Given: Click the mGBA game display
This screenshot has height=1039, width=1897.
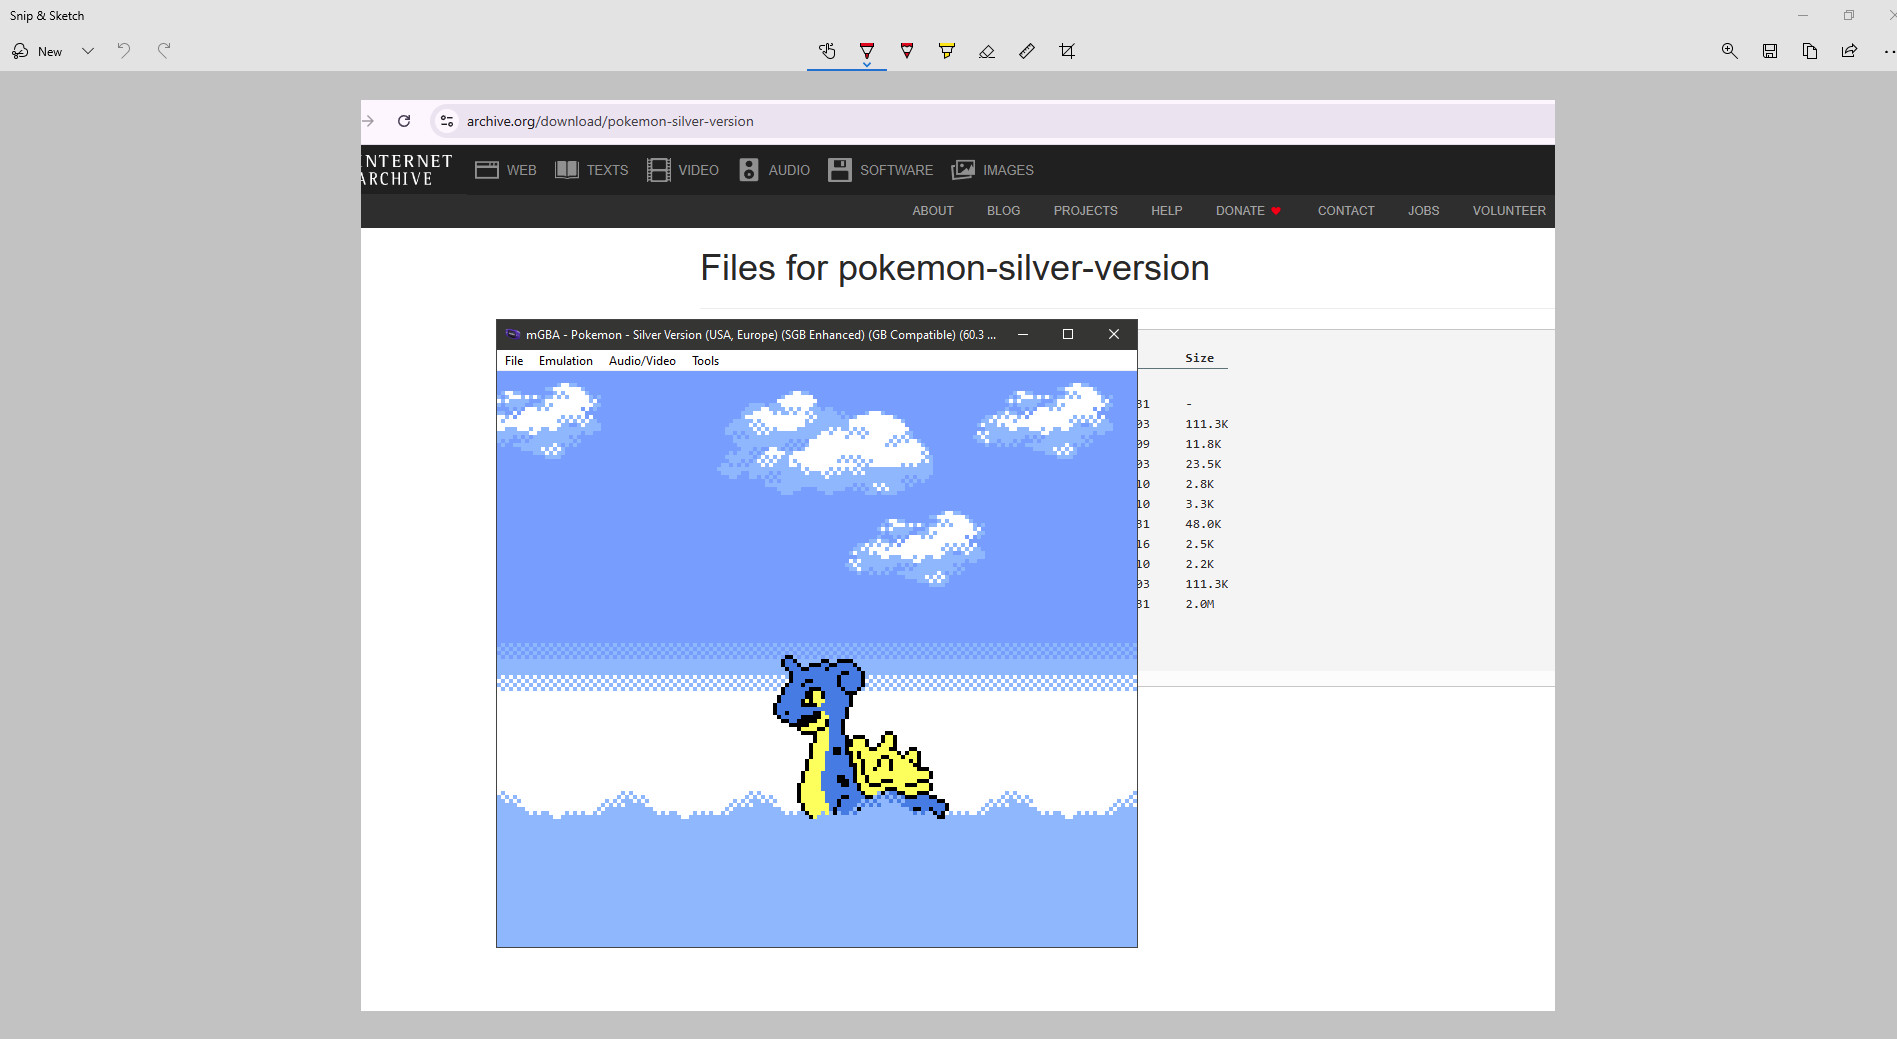Looking at the screenshot, I should point(817,659).
